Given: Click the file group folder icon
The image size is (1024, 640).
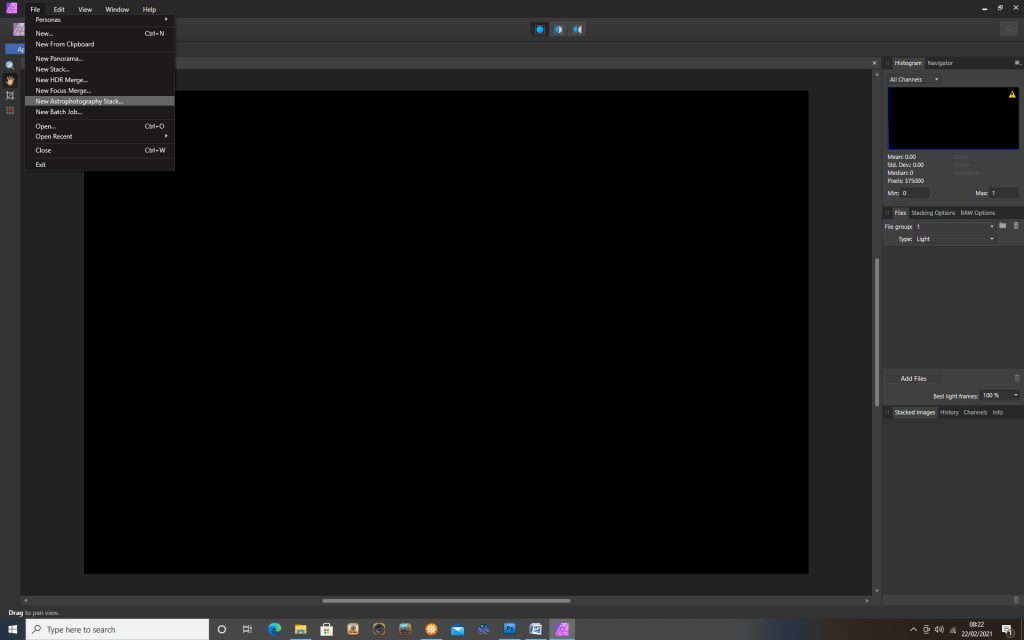Looking at the screenshot, I should (1002, 226).
